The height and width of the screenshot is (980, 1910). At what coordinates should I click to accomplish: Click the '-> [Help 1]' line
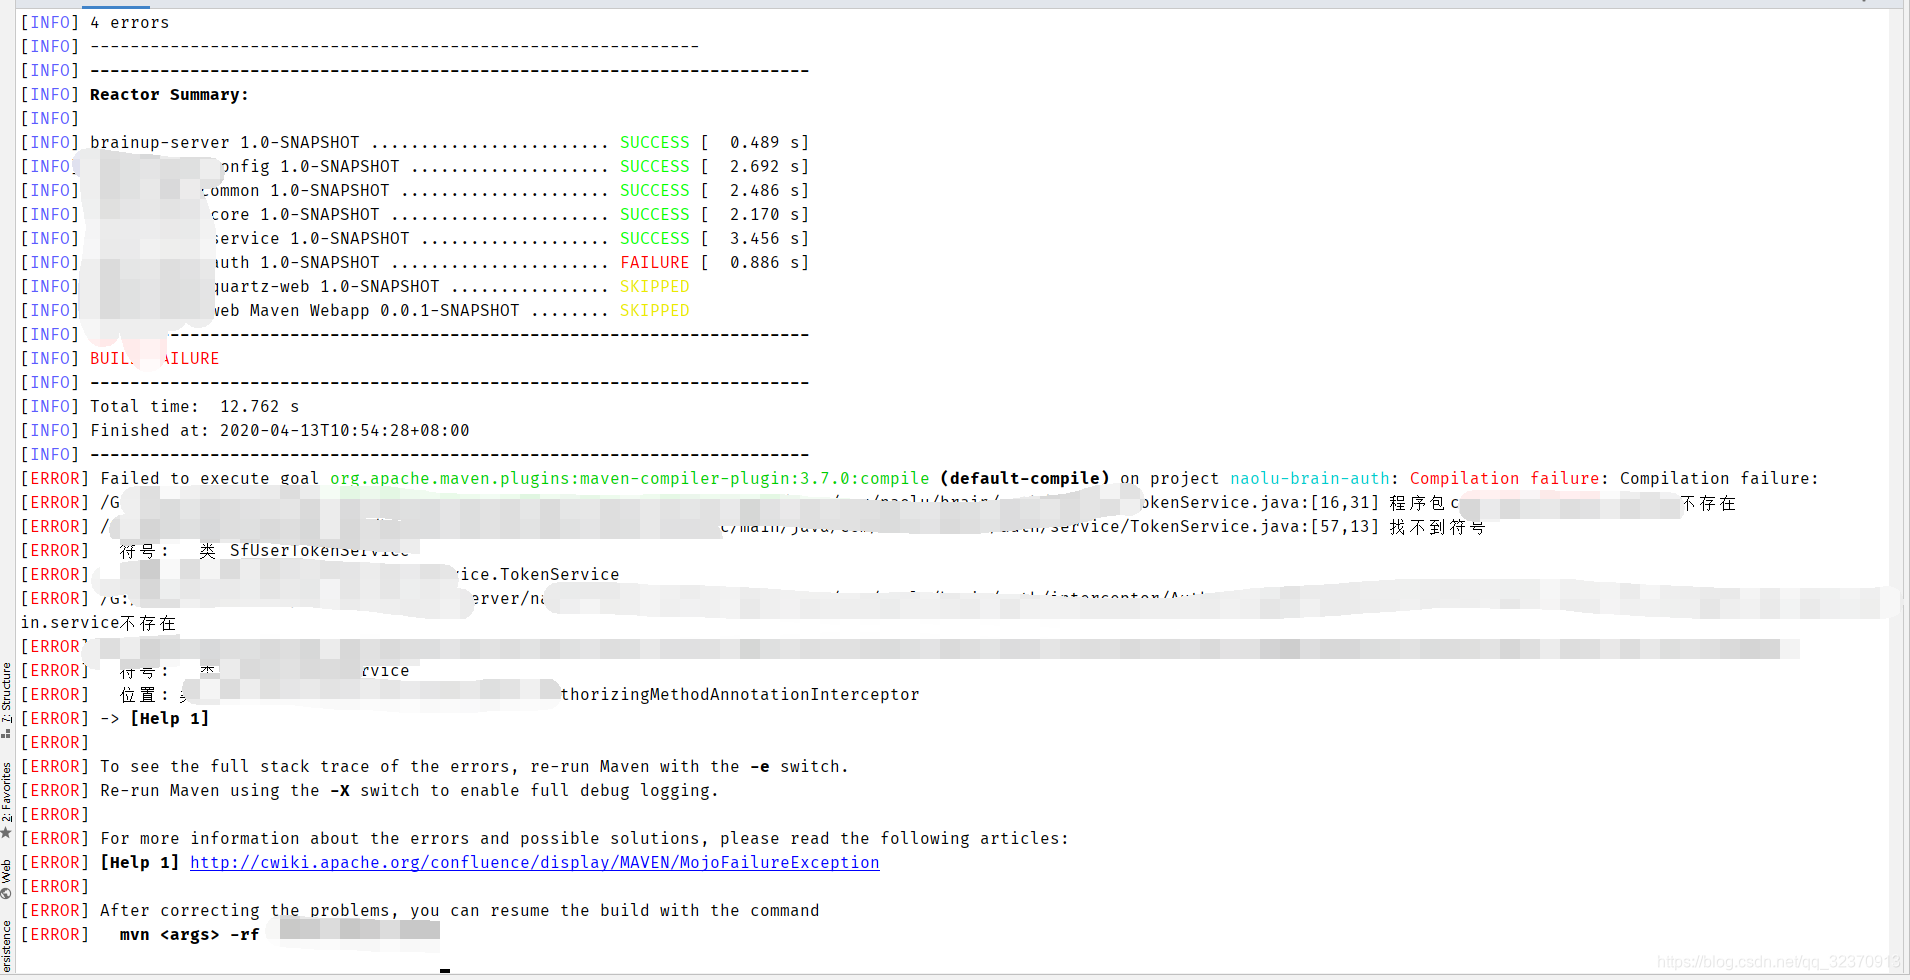(155, 718)
